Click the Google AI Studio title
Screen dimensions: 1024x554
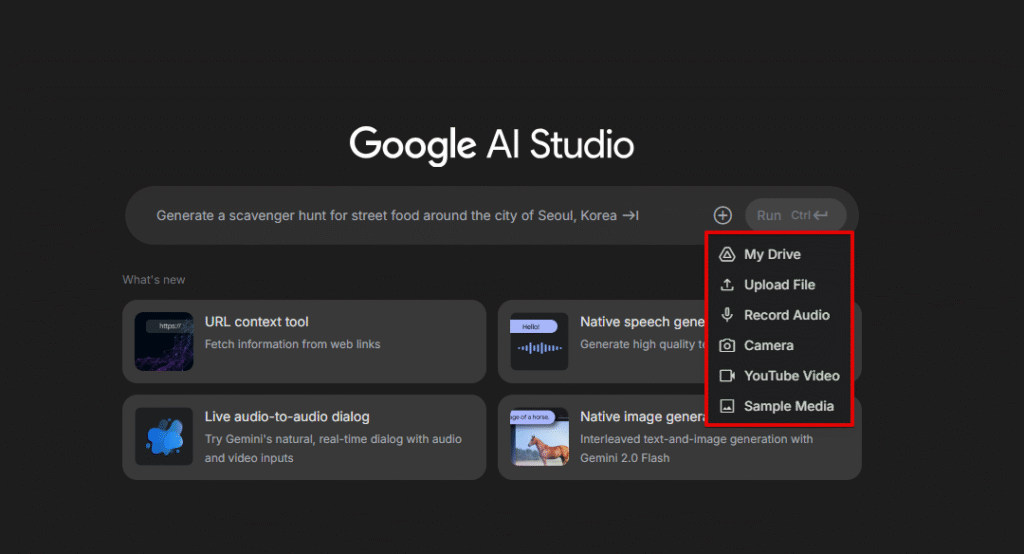click(x=492, y=145)
